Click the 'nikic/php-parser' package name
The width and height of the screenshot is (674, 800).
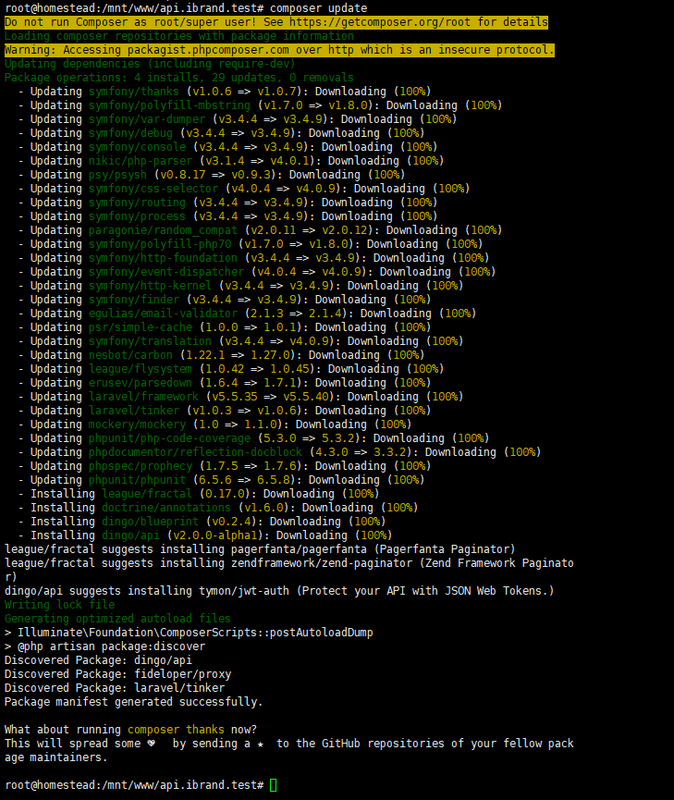[x=141, y=161]
